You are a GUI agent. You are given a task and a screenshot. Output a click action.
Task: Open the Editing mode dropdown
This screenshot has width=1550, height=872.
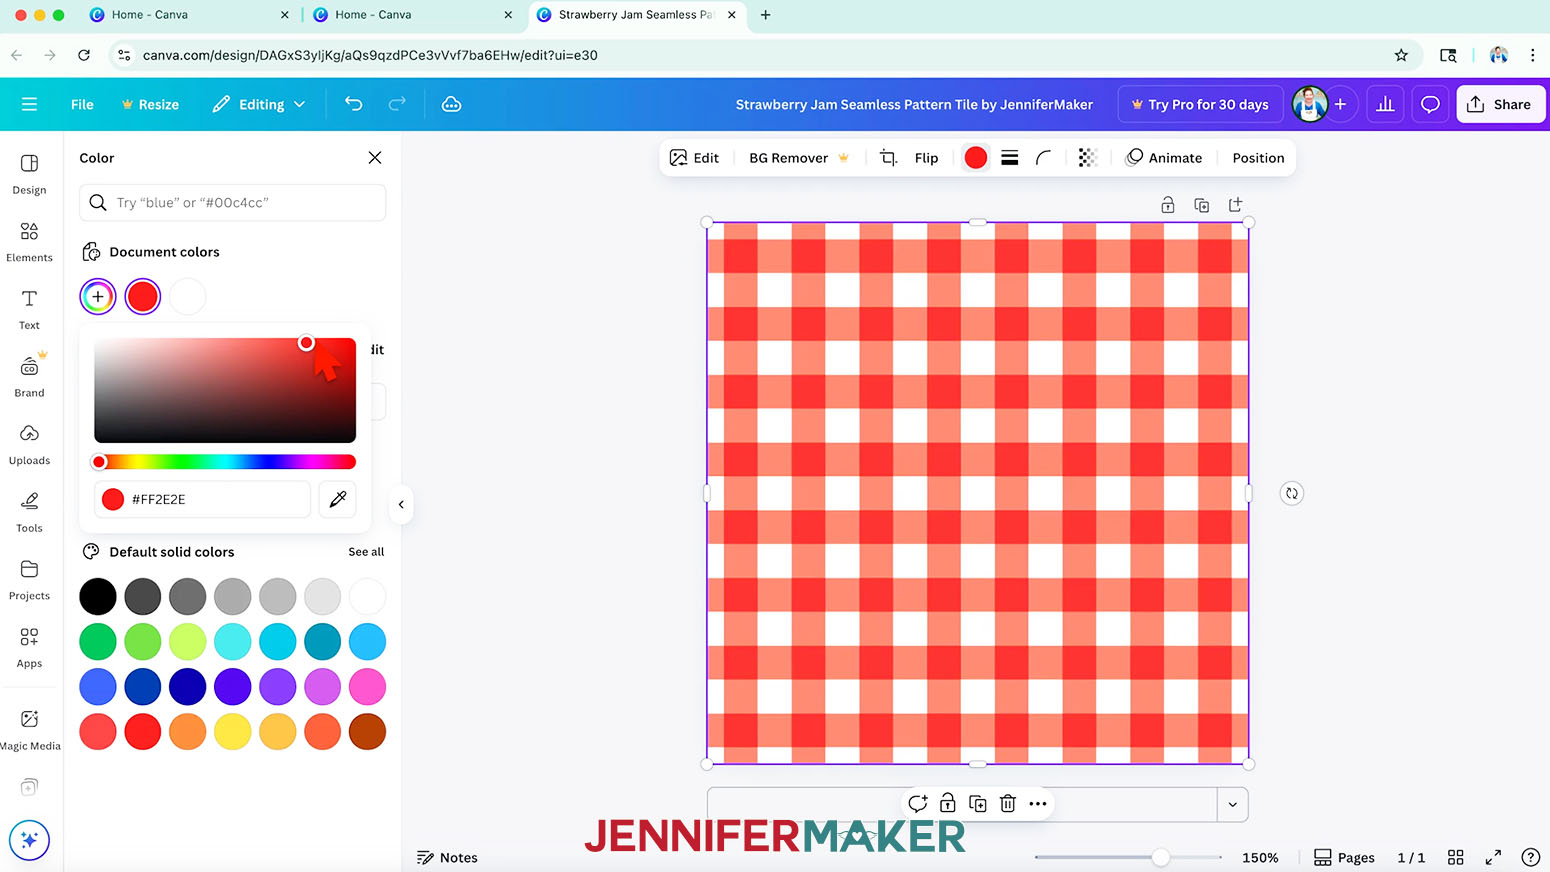(259, 104)
